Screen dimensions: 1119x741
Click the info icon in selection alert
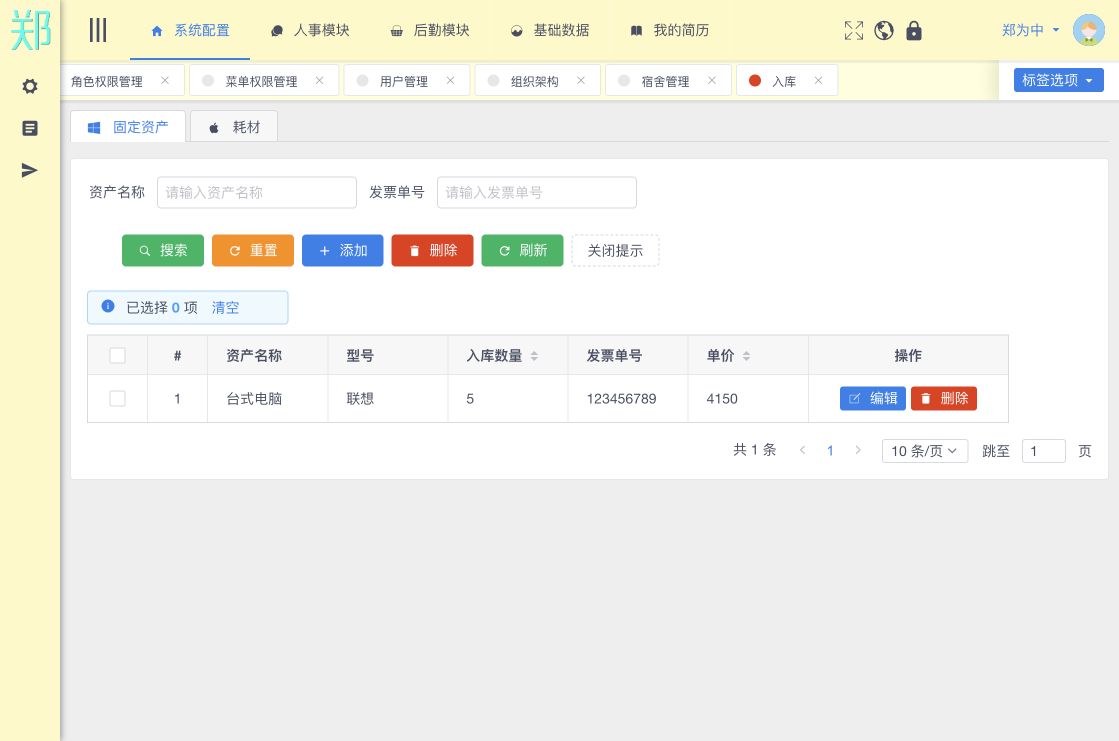pyautogui.click(x=108, y=306)
